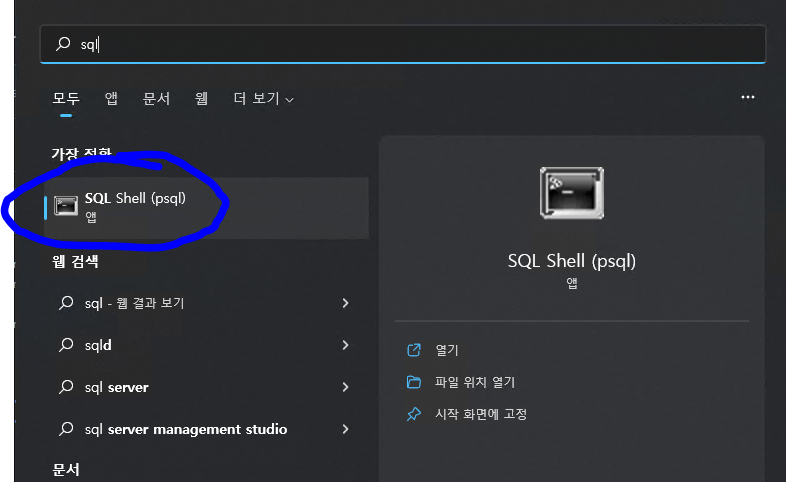
Task: Switch to the 문서 tab
Action: click(x=156, y=98)
